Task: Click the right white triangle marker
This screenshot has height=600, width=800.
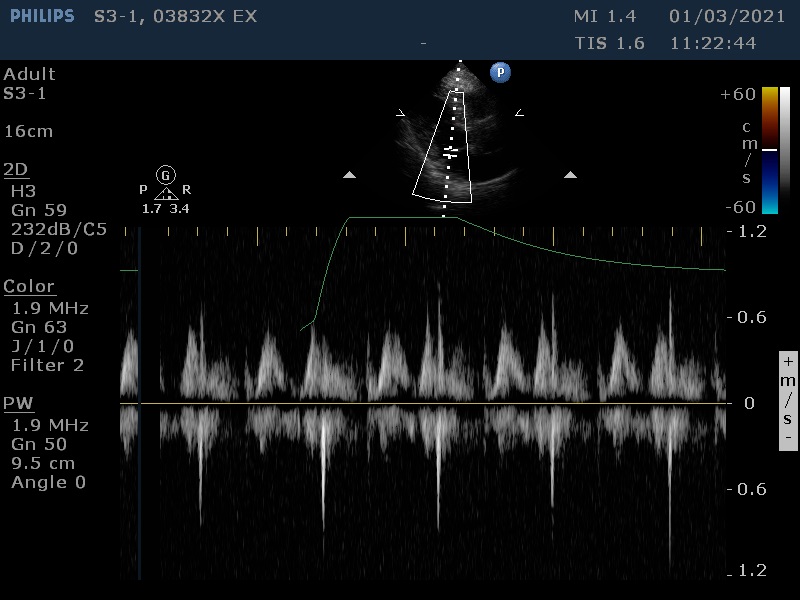Action: pyautogui.click(x=570, y=175)
